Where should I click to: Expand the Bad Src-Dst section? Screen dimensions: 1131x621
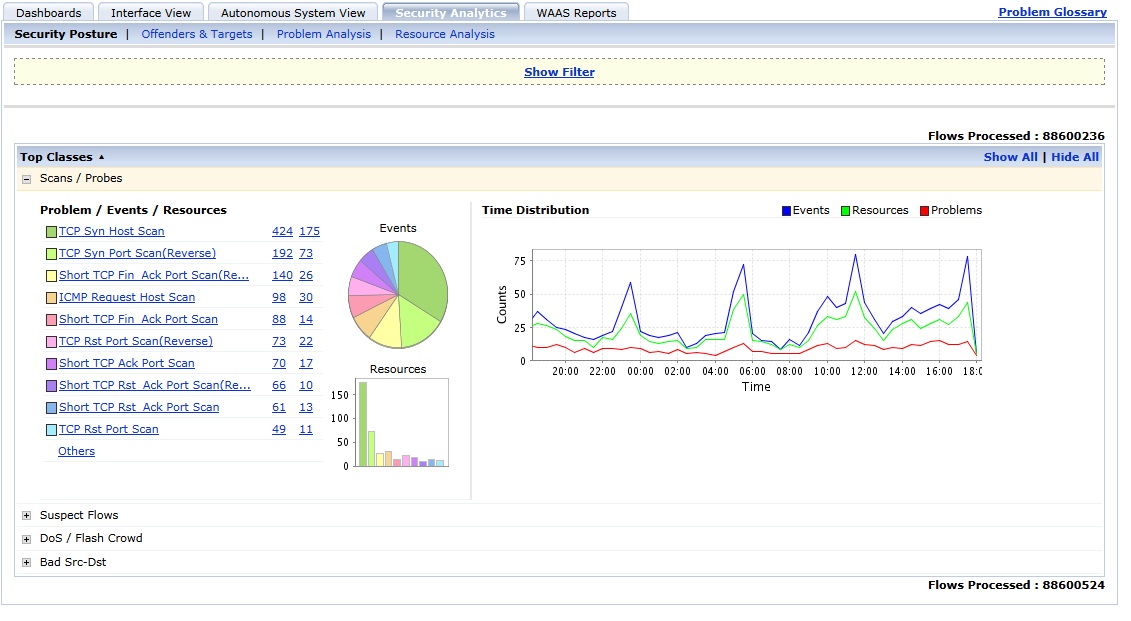pos(27,563)
